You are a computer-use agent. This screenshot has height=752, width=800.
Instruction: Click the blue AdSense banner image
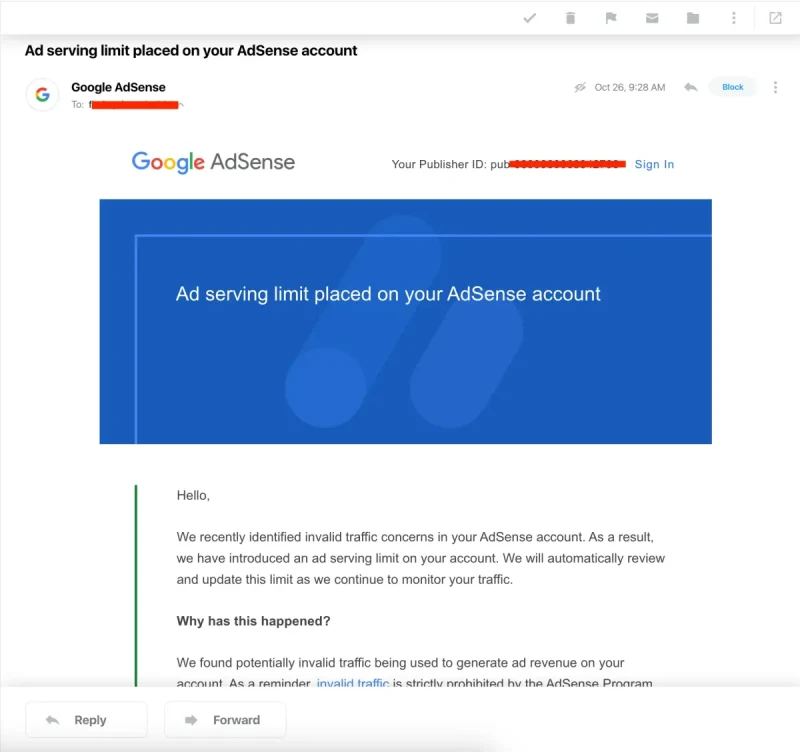tap(405, 321)
